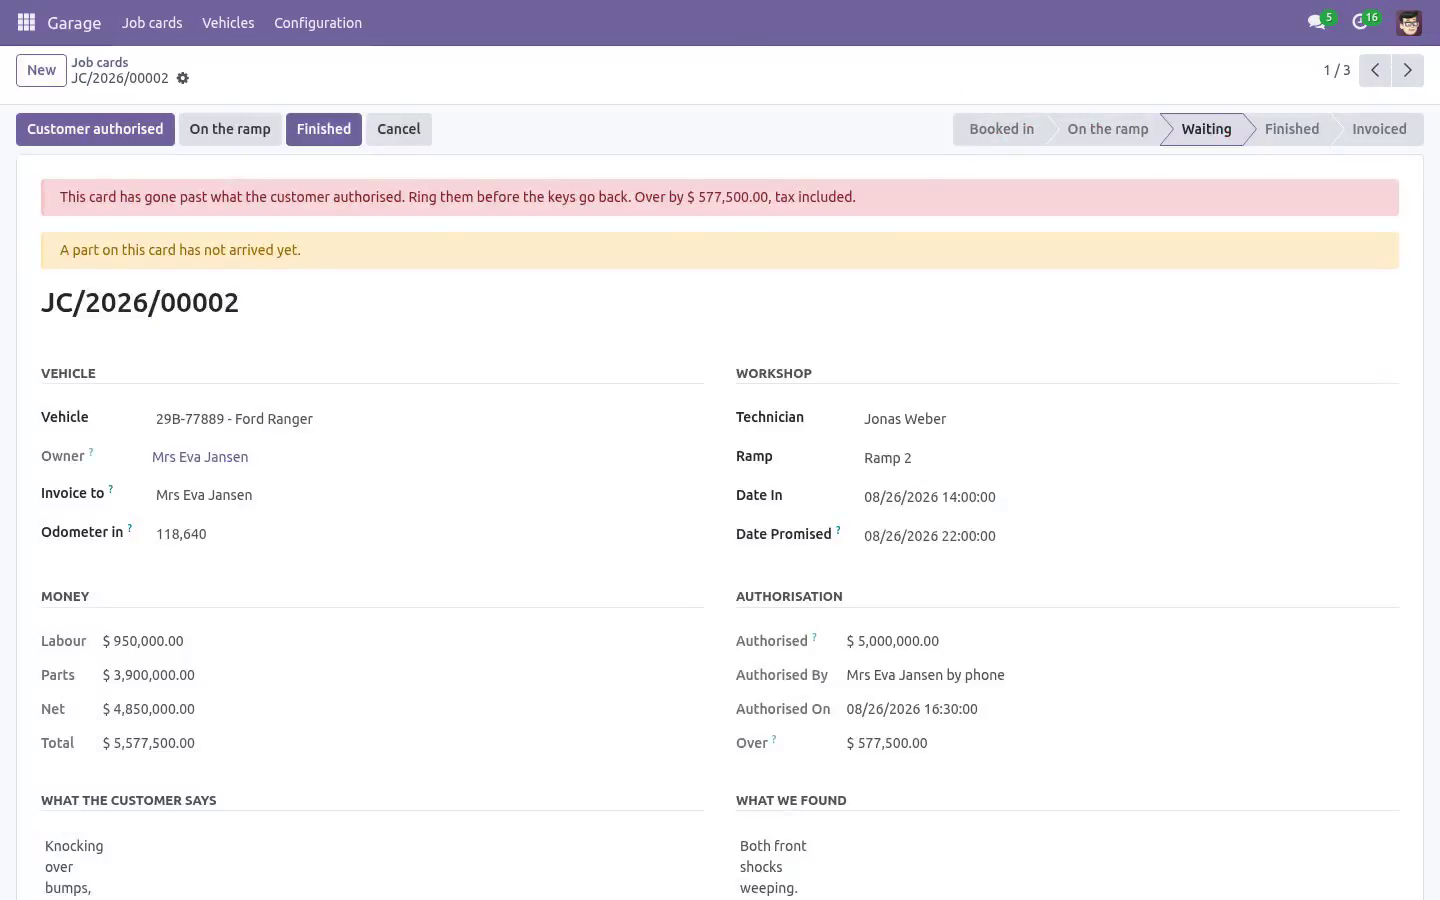Create a New job card
1440x900 pixels.
(x=41, y=70)
